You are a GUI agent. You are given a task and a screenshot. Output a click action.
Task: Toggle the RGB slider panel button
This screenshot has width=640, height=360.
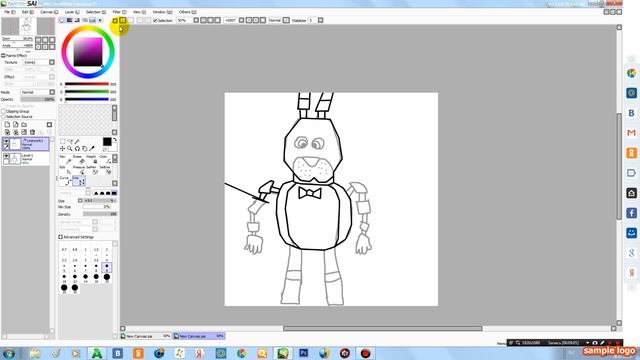pyautogui.click(x=70, y=20)
